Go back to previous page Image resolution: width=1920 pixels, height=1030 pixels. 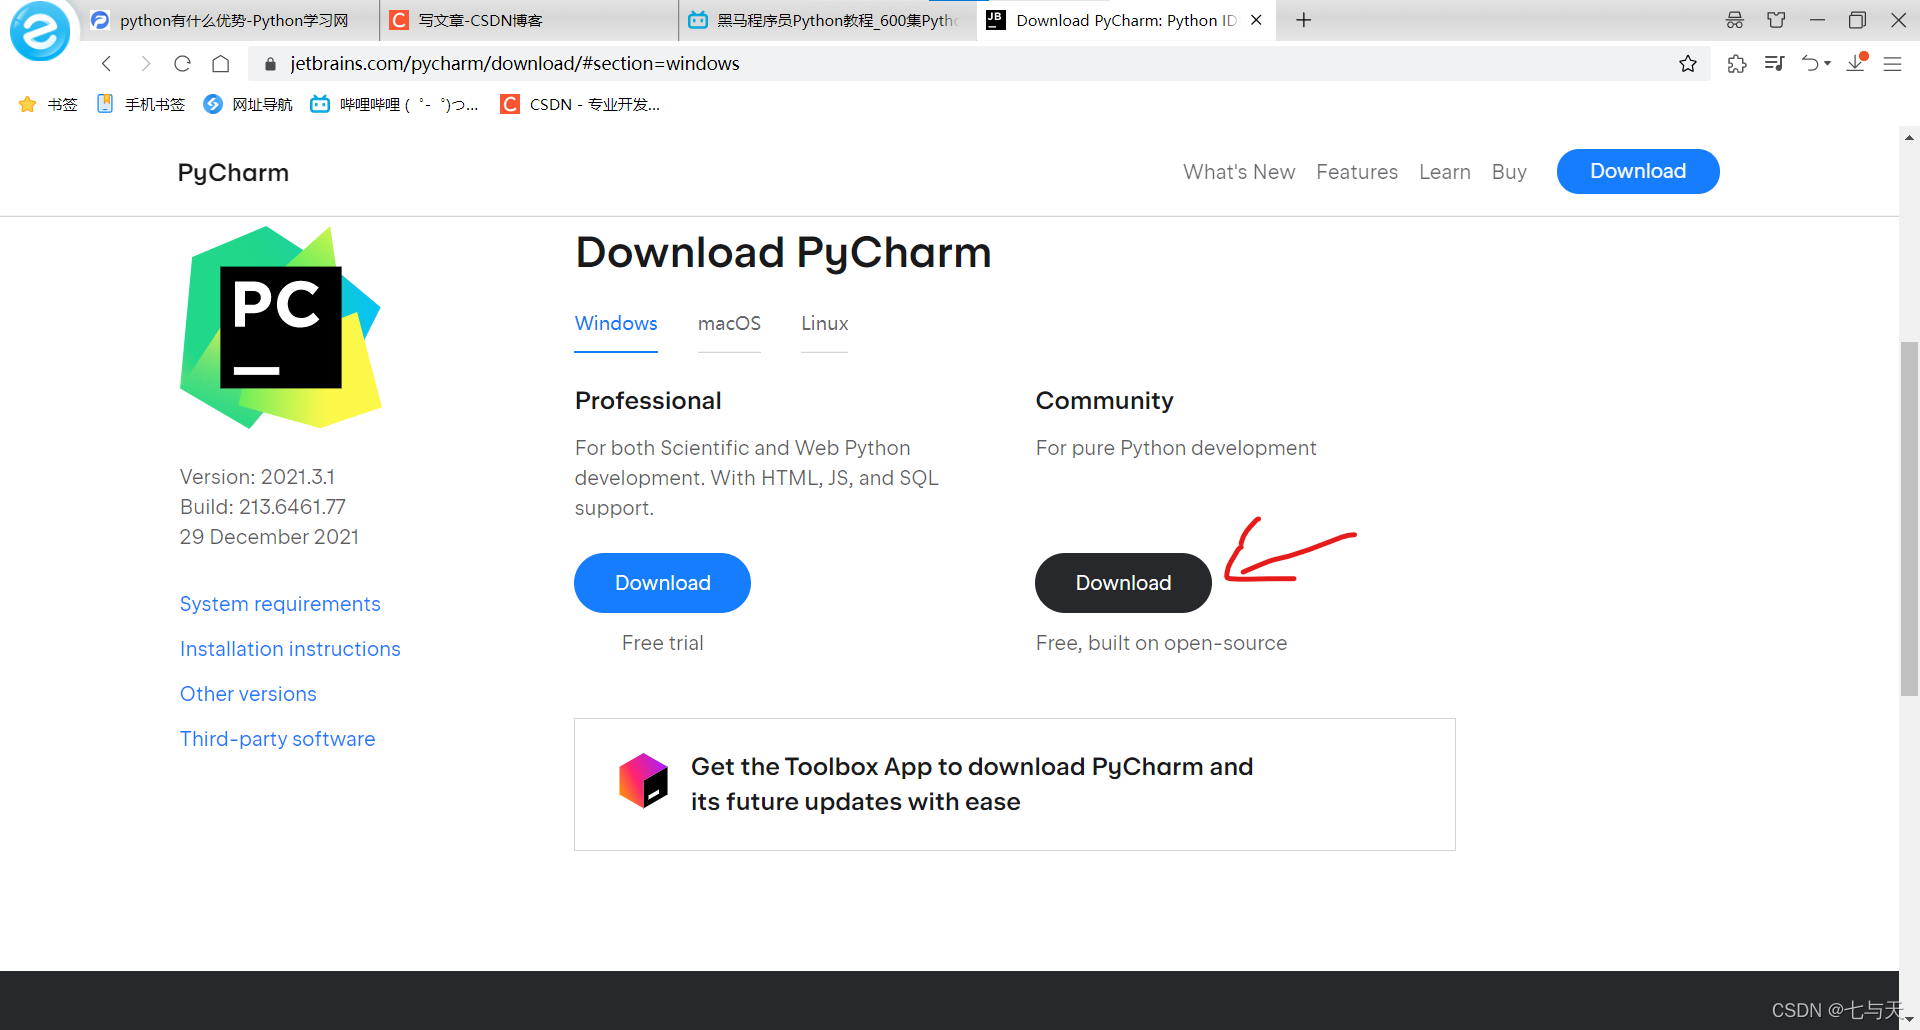tap(107, 64)
